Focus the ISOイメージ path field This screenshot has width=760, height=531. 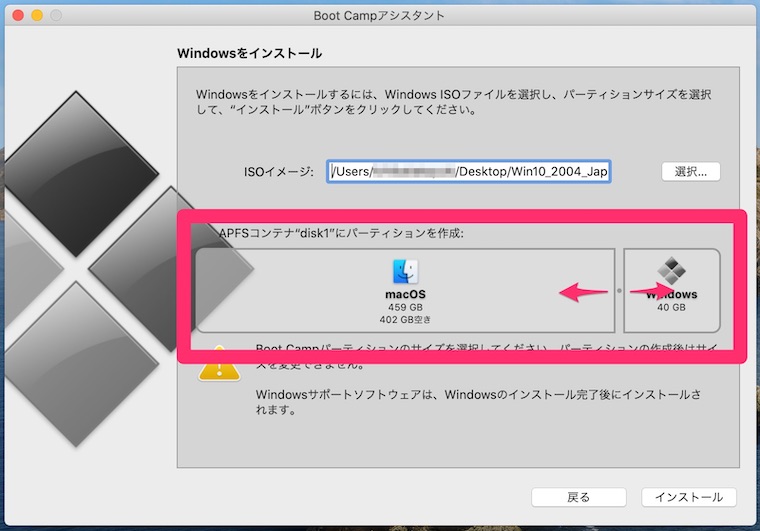(x=469, y=172)
